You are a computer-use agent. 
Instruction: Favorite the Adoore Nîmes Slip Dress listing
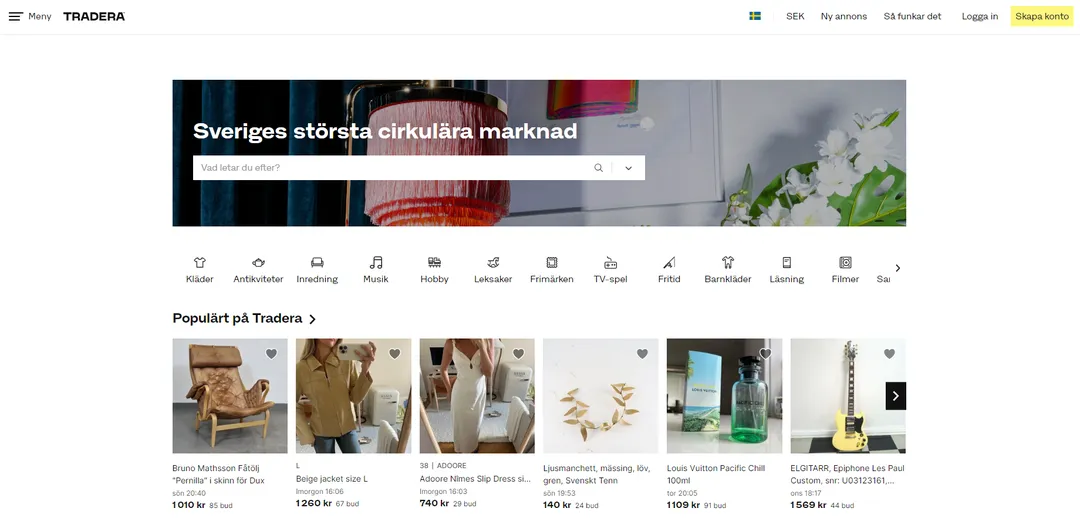[x=519, y=353]
